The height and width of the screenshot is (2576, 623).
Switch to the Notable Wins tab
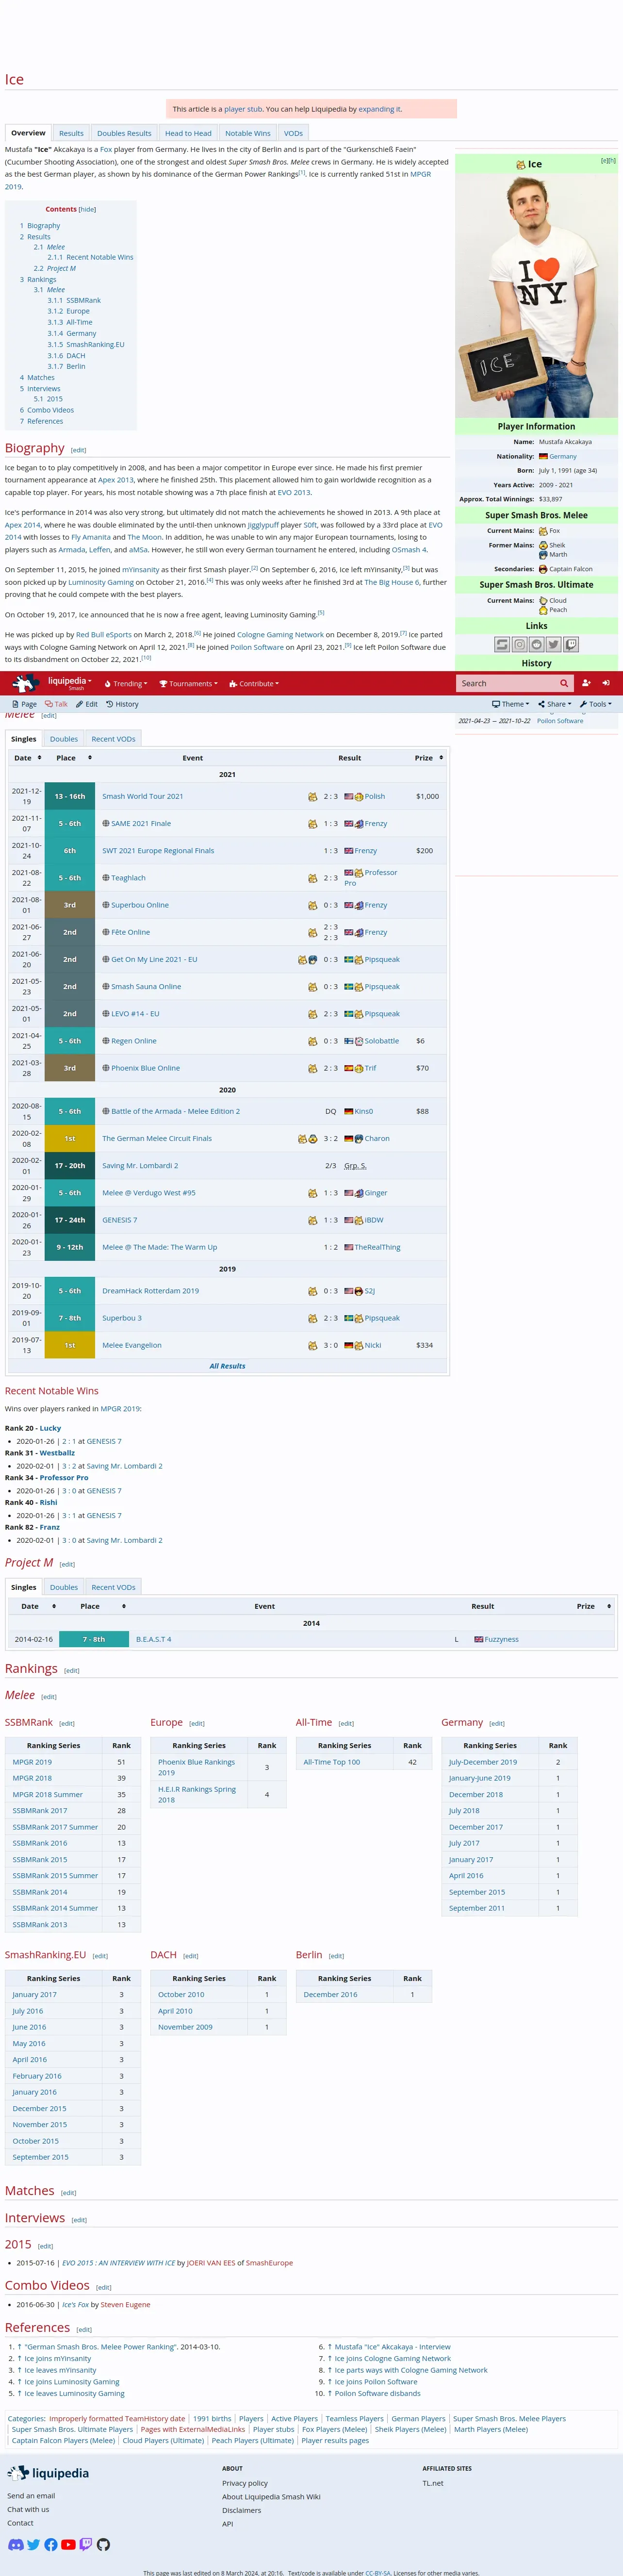pyautogui.click(x=247, y=133)
